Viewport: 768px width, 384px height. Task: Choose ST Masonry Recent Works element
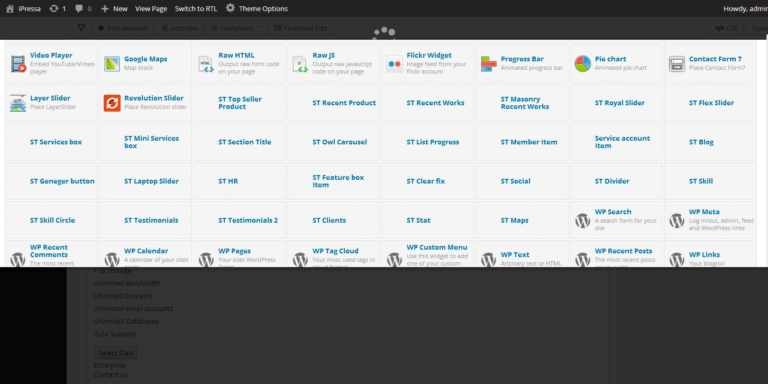click(x=522, y=103)
